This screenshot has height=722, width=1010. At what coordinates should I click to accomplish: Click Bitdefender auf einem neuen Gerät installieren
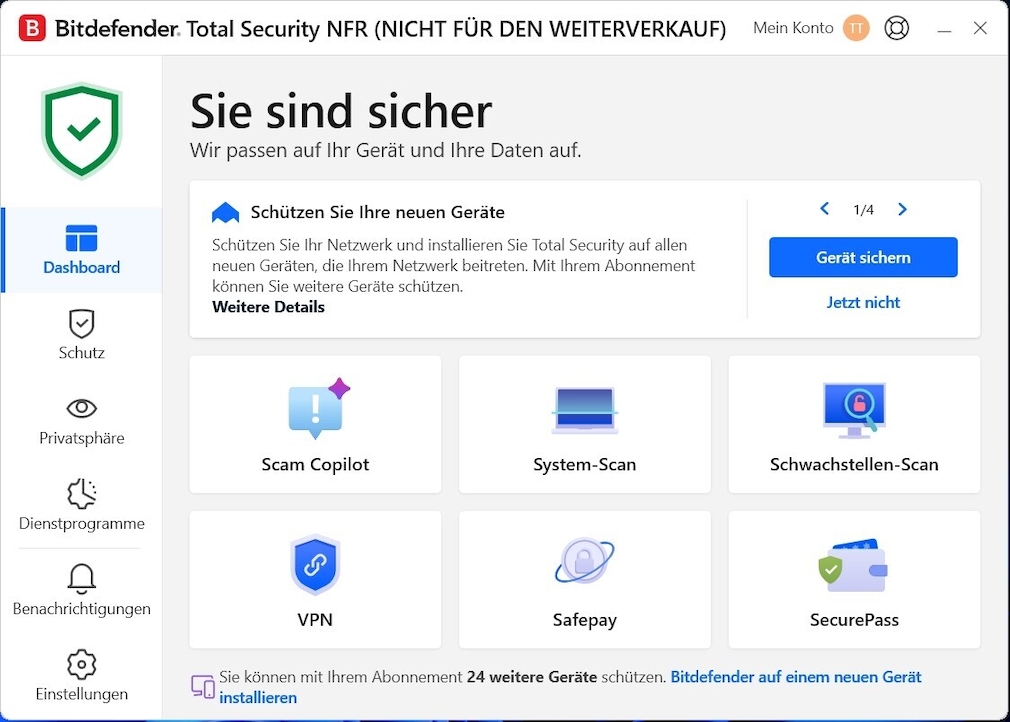click(x=795, y=677)
